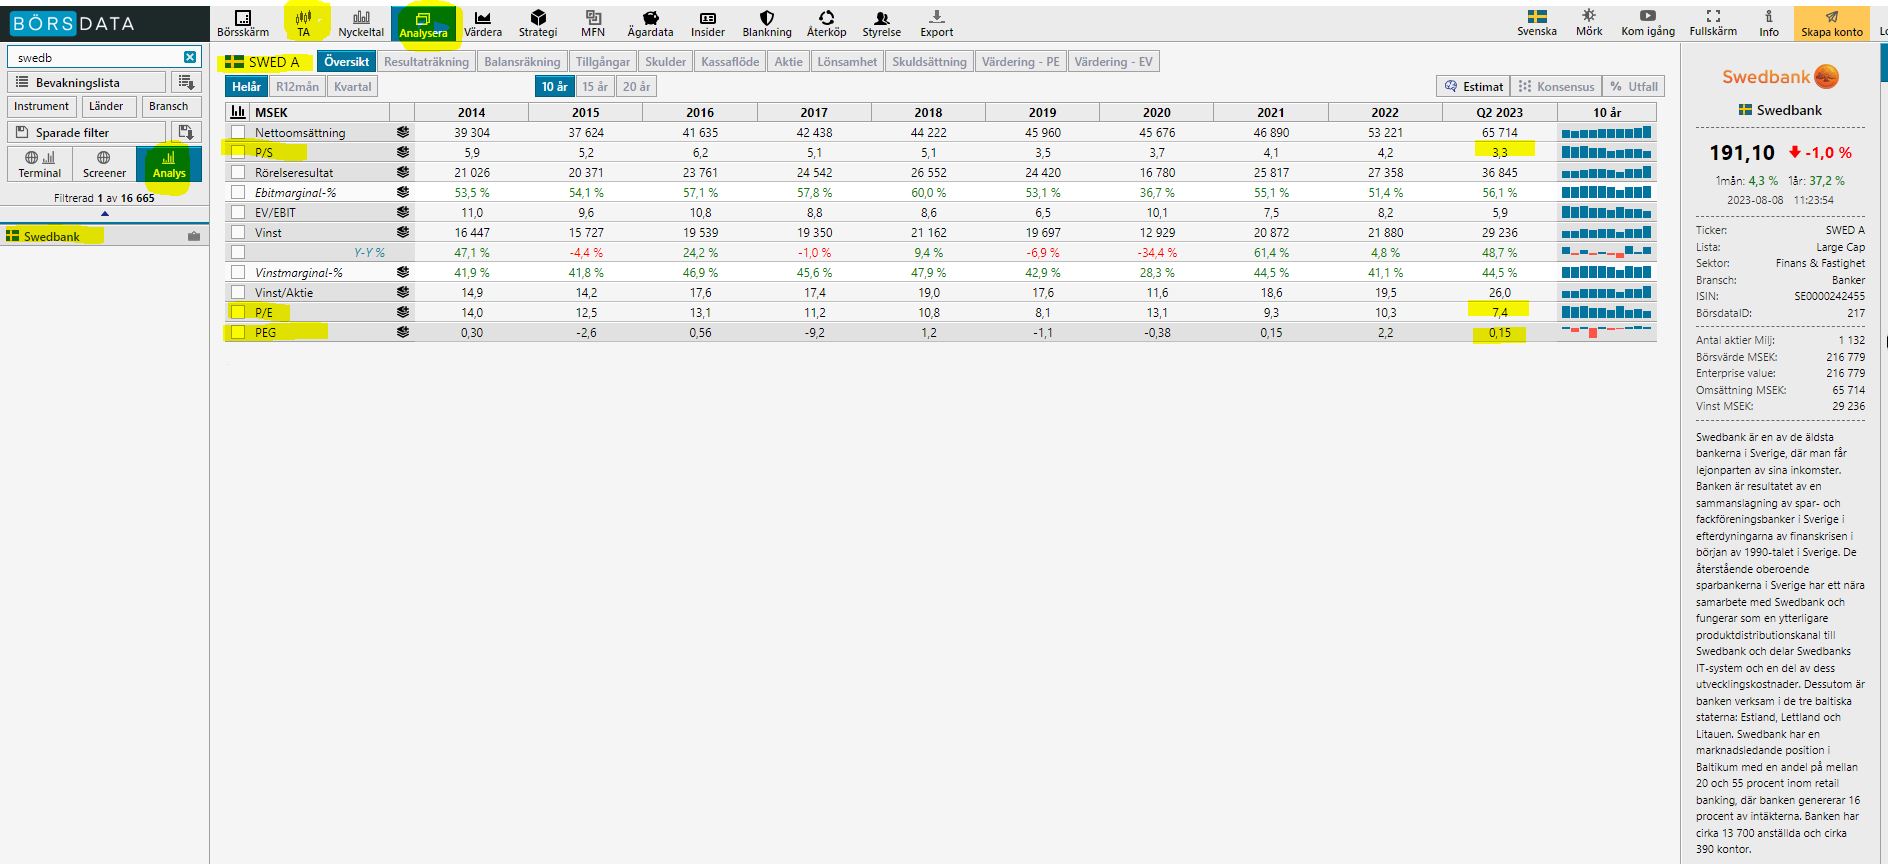
Task: Click the layers icon in P/E row
Action: (402, 312)
